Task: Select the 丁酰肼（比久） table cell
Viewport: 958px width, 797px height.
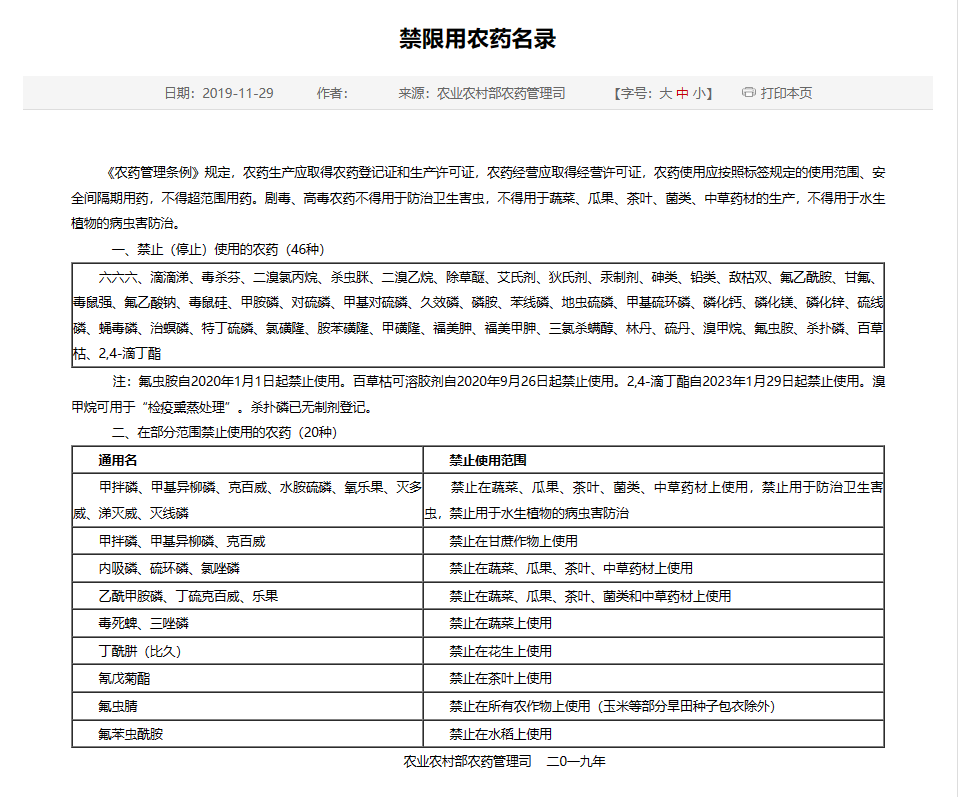Action: pyautogui.click(x=140, y=651)
